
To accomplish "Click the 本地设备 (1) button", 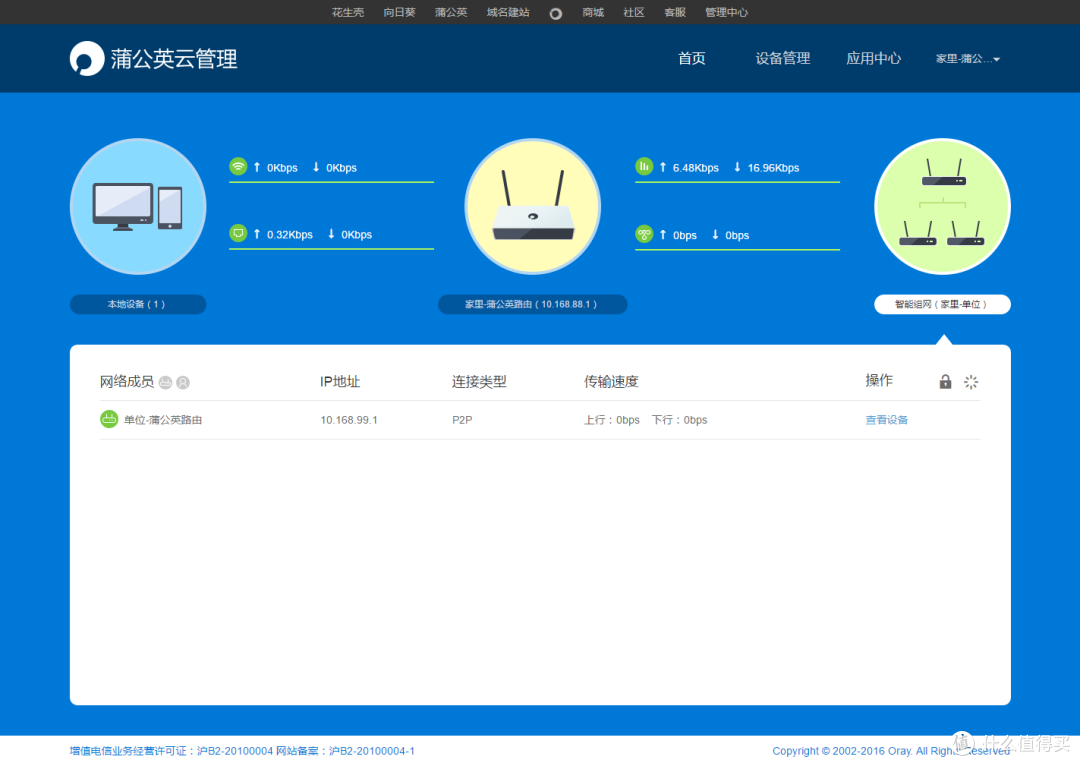I will coord(138,304).
